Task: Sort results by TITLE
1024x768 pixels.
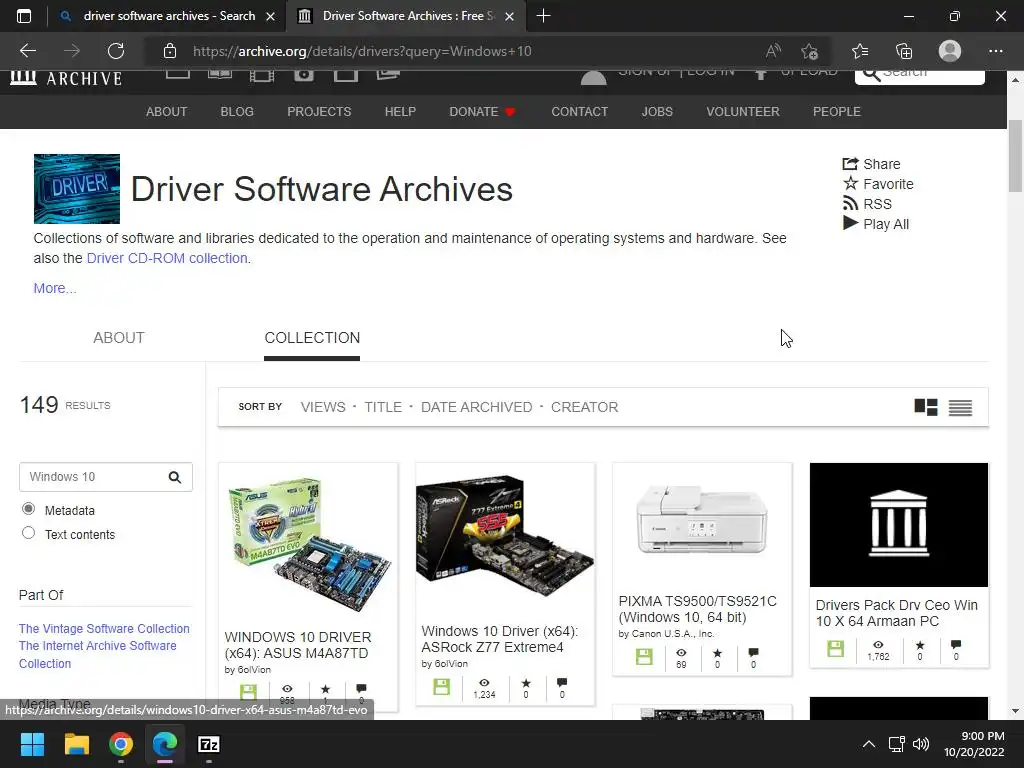Action: point(383,407)
